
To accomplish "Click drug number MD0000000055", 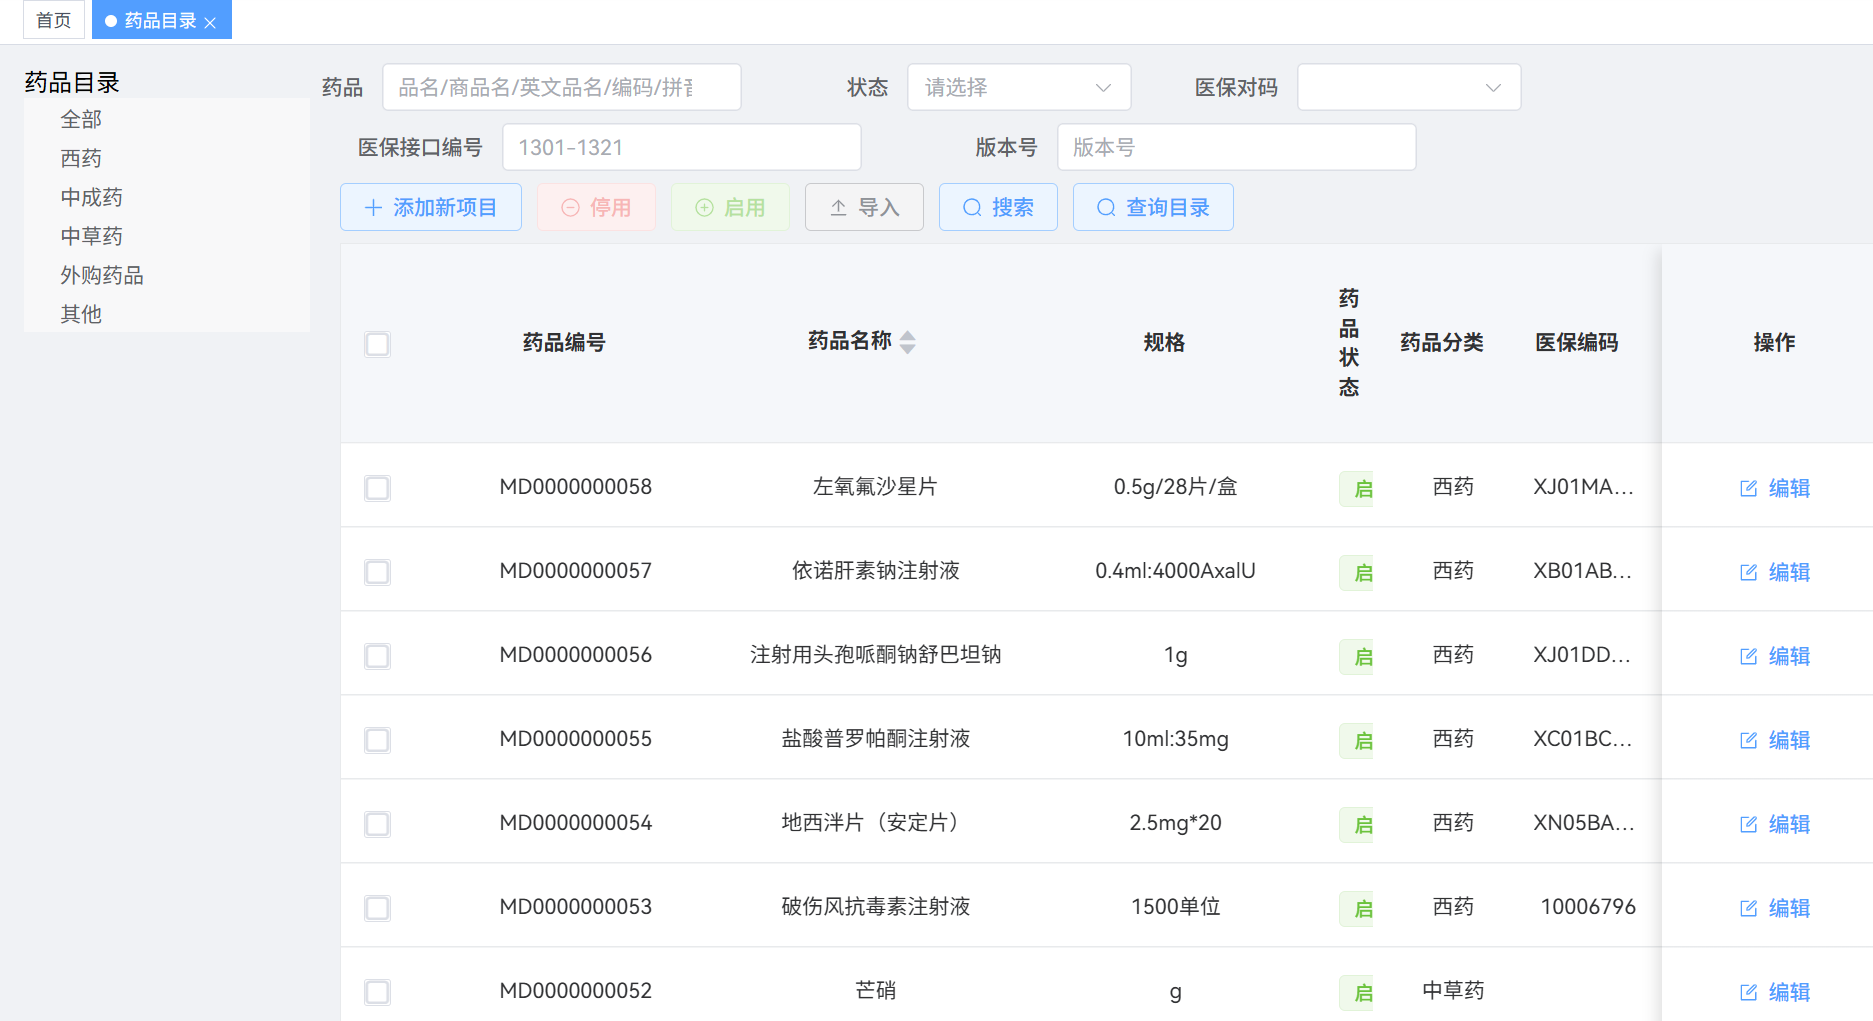I will tap(576, 739).
